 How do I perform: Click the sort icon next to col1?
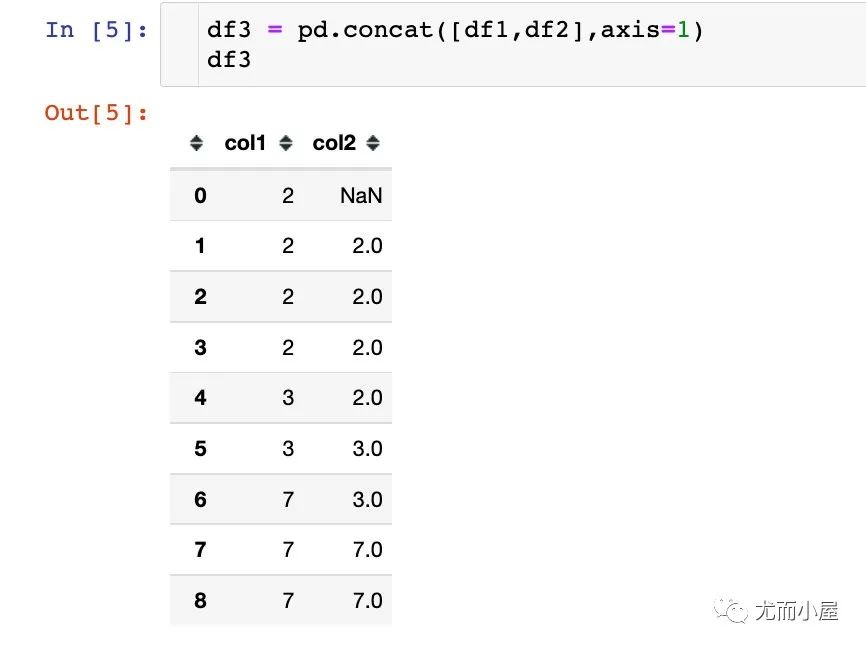coord(286,143)
